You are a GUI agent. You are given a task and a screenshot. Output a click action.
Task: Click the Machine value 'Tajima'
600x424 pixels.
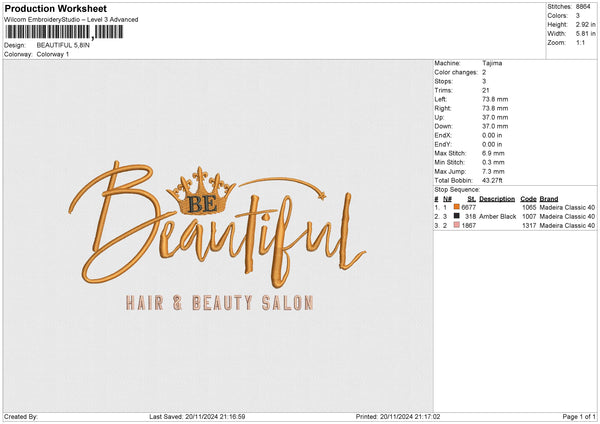pyautogui.click(x=492, y=63)
